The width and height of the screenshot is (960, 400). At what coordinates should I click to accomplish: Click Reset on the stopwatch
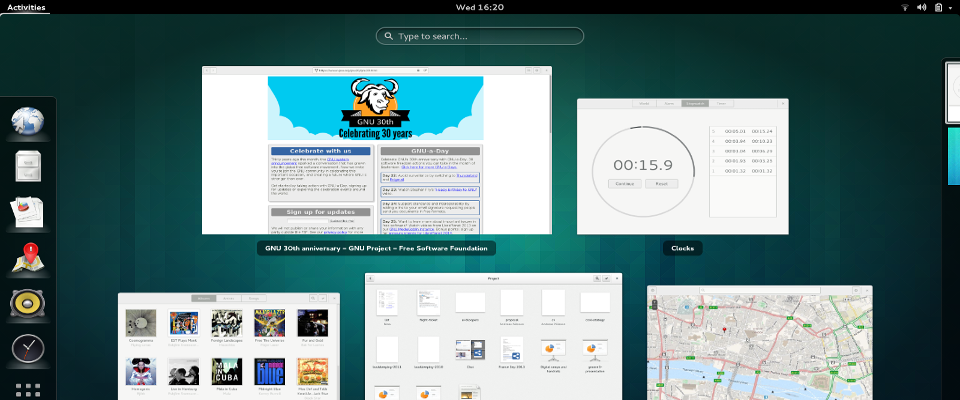click(x=661, y=184)
